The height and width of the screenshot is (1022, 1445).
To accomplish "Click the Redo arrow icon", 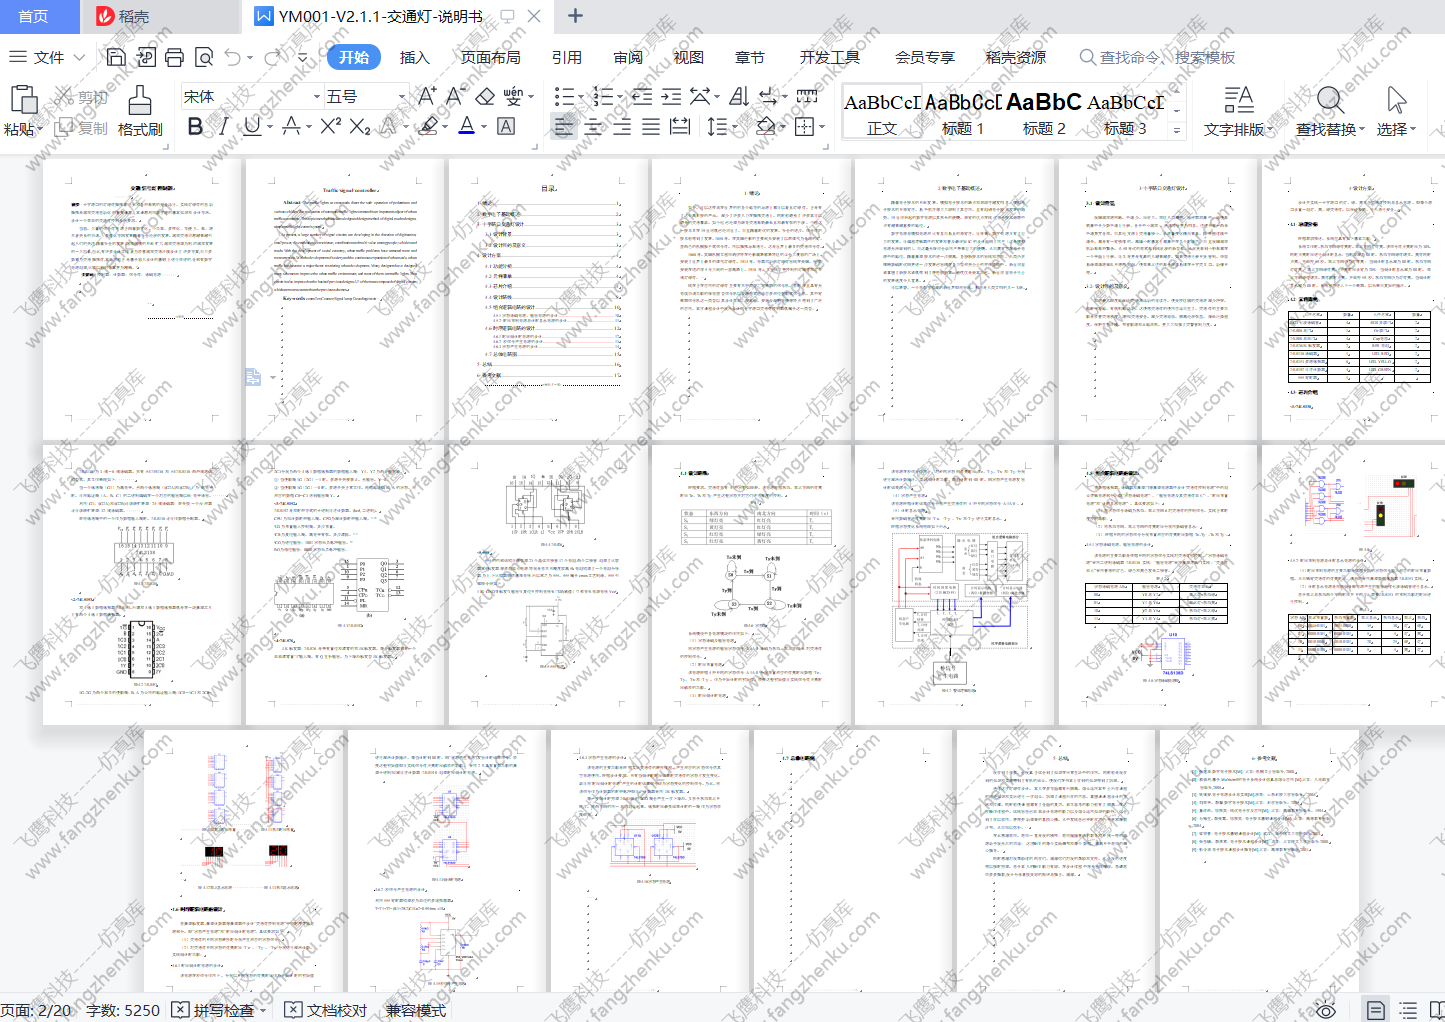I will pyautogui.click(x=272, y=57).
